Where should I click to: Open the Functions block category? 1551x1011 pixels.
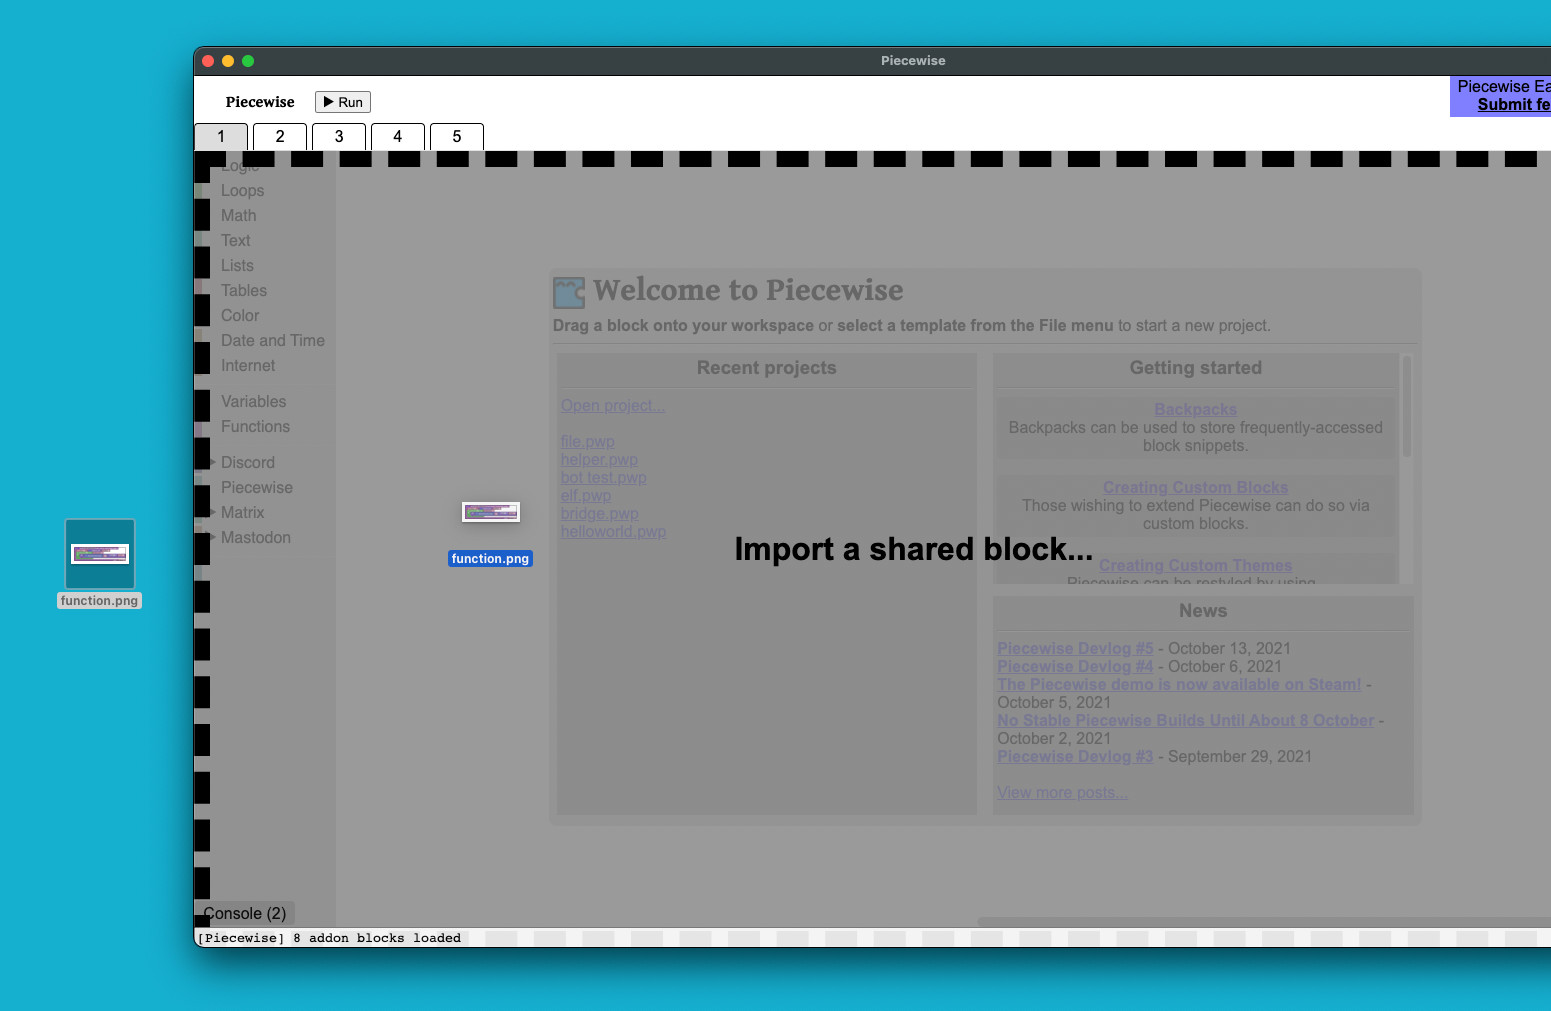pos(255,426)
